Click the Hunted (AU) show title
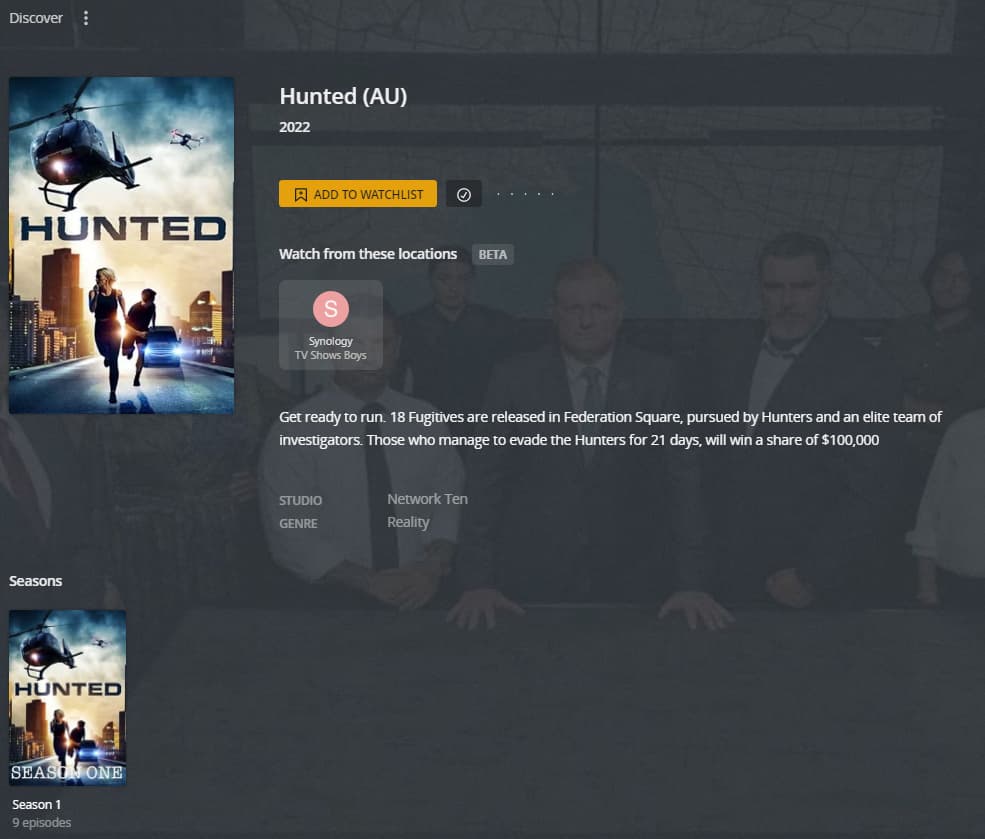This screenshot has height=839, width=985. (343, 96)
